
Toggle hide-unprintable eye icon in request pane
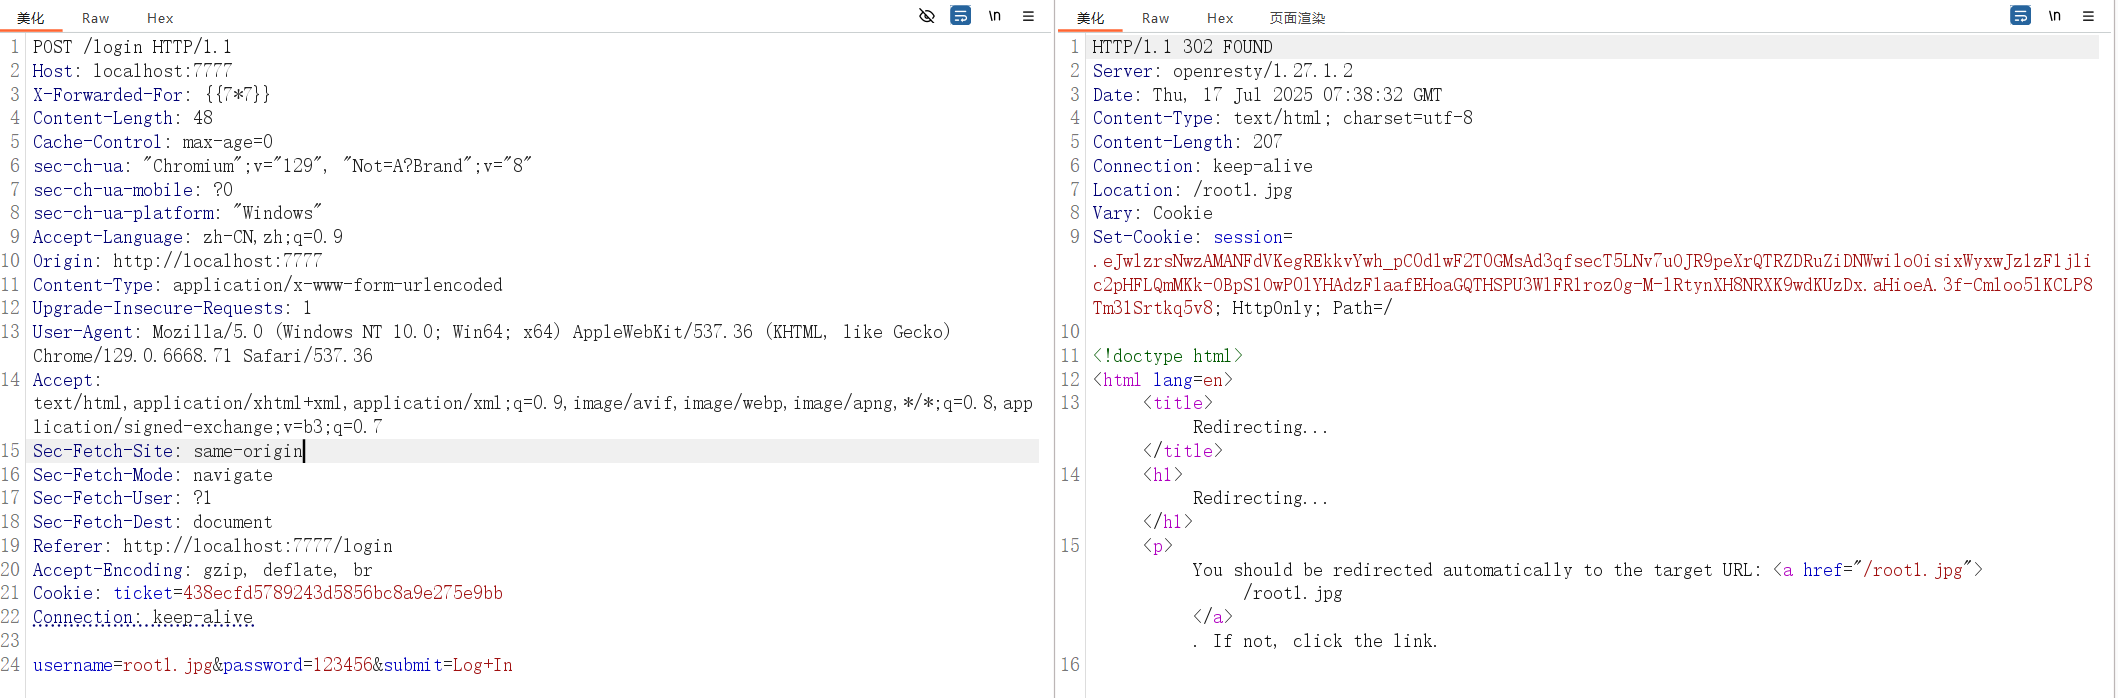pyautogui.click(x=927, y=16)
